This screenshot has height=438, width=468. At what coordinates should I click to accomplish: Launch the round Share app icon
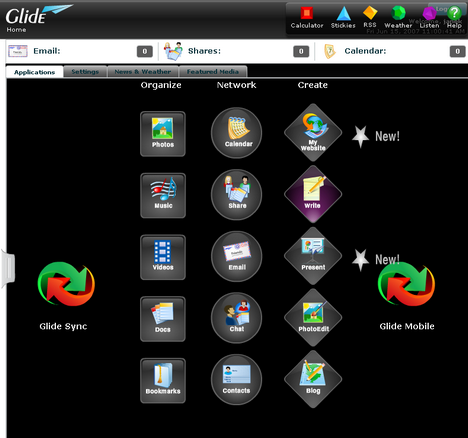click(236, 194)
